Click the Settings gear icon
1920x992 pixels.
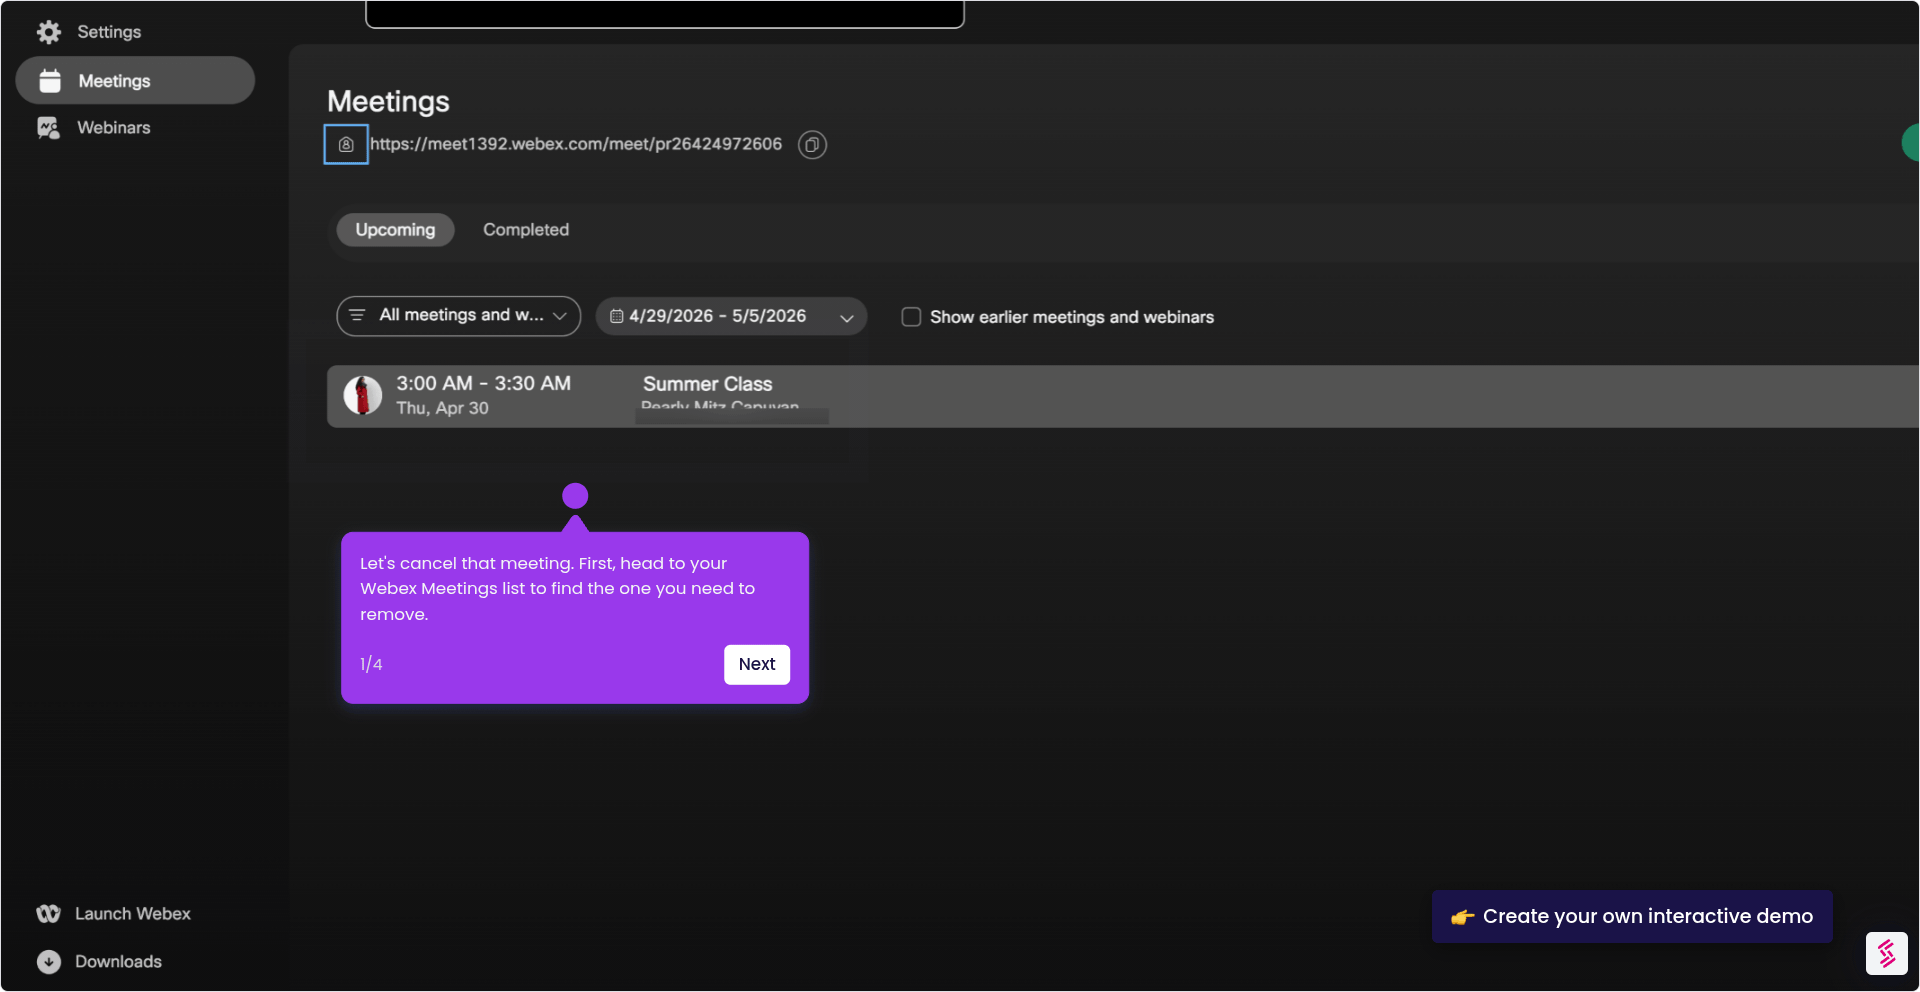pyautogui.click(x=49, y=32)
